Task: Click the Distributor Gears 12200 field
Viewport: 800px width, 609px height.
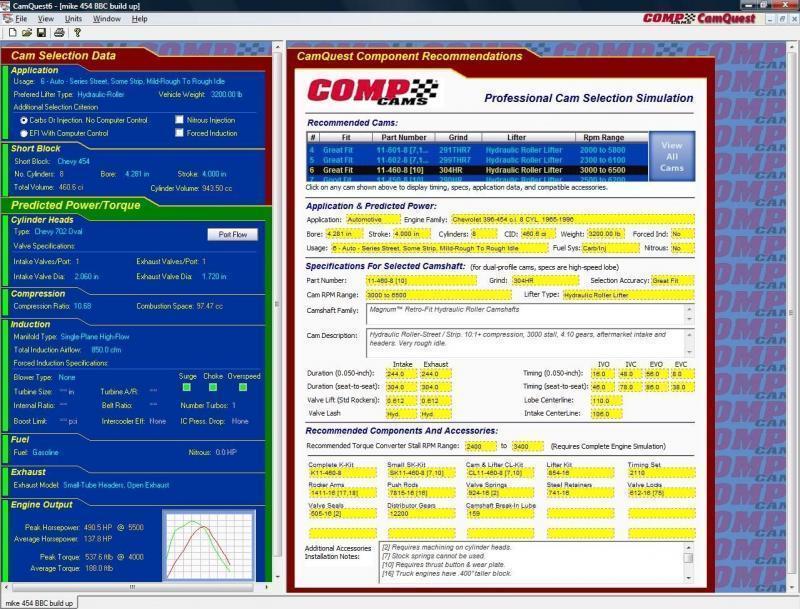Action: (421, 514)
